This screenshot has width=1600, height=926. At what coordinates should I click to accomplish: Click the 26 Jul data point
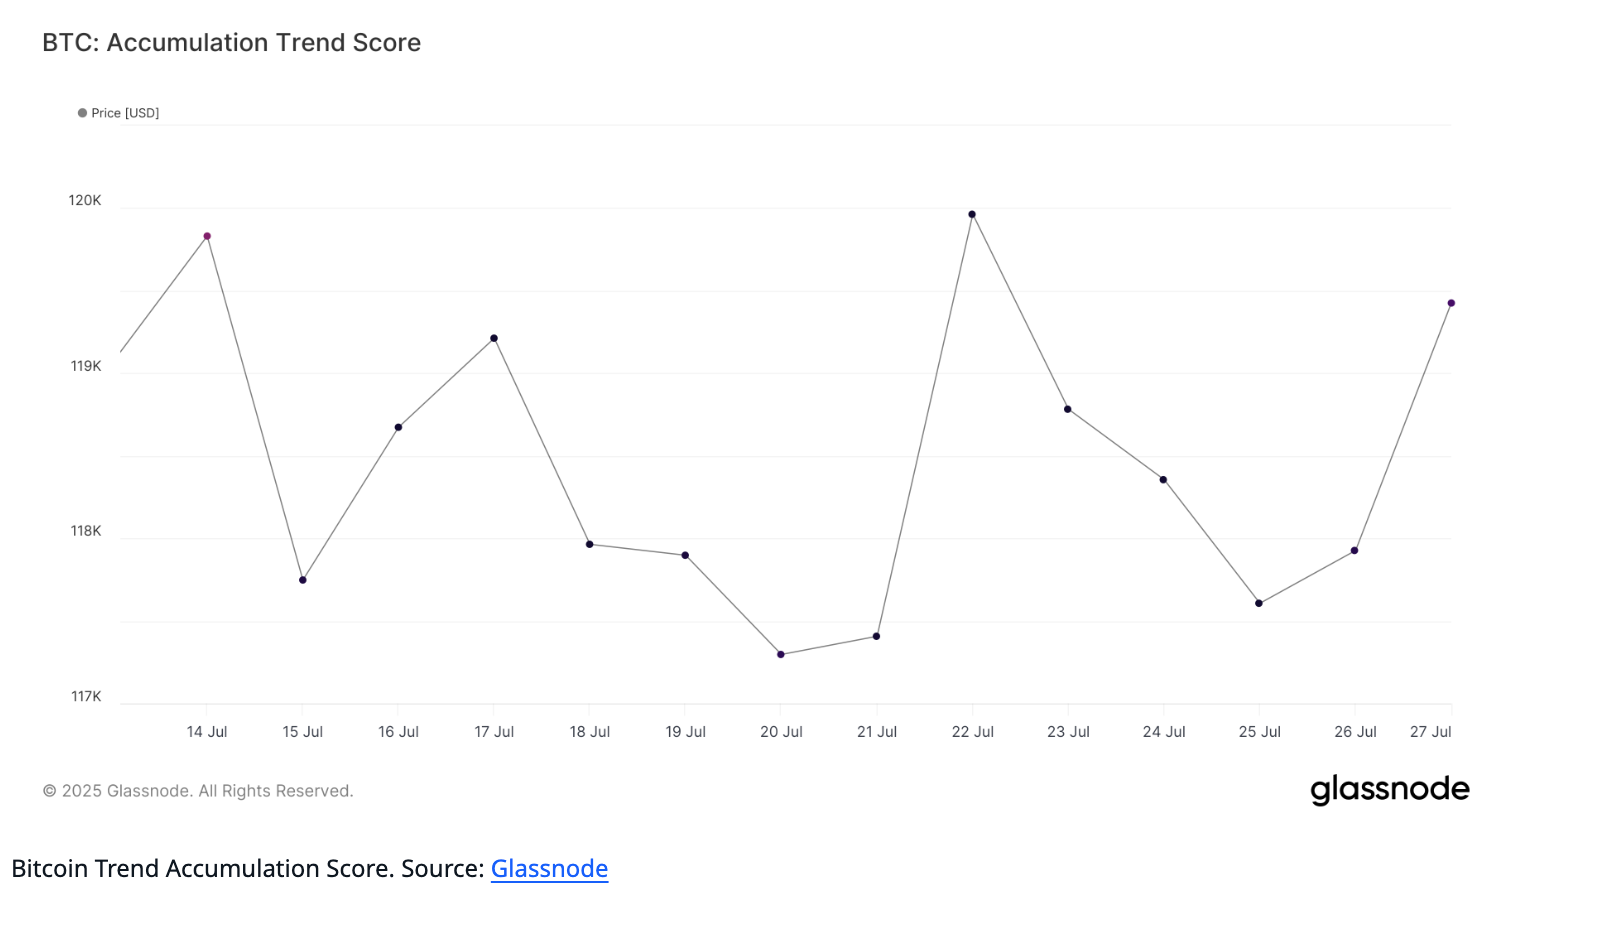[1354, 550]
